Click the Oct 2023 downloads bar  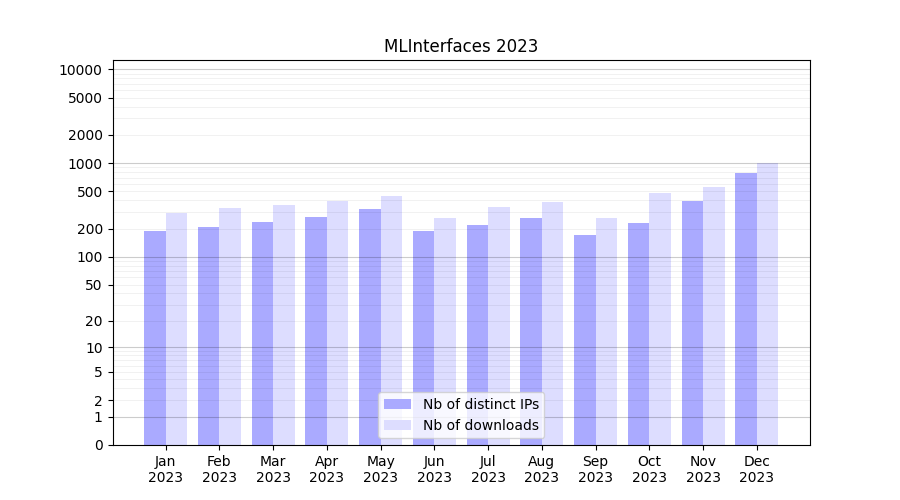(x=659, y=319)
